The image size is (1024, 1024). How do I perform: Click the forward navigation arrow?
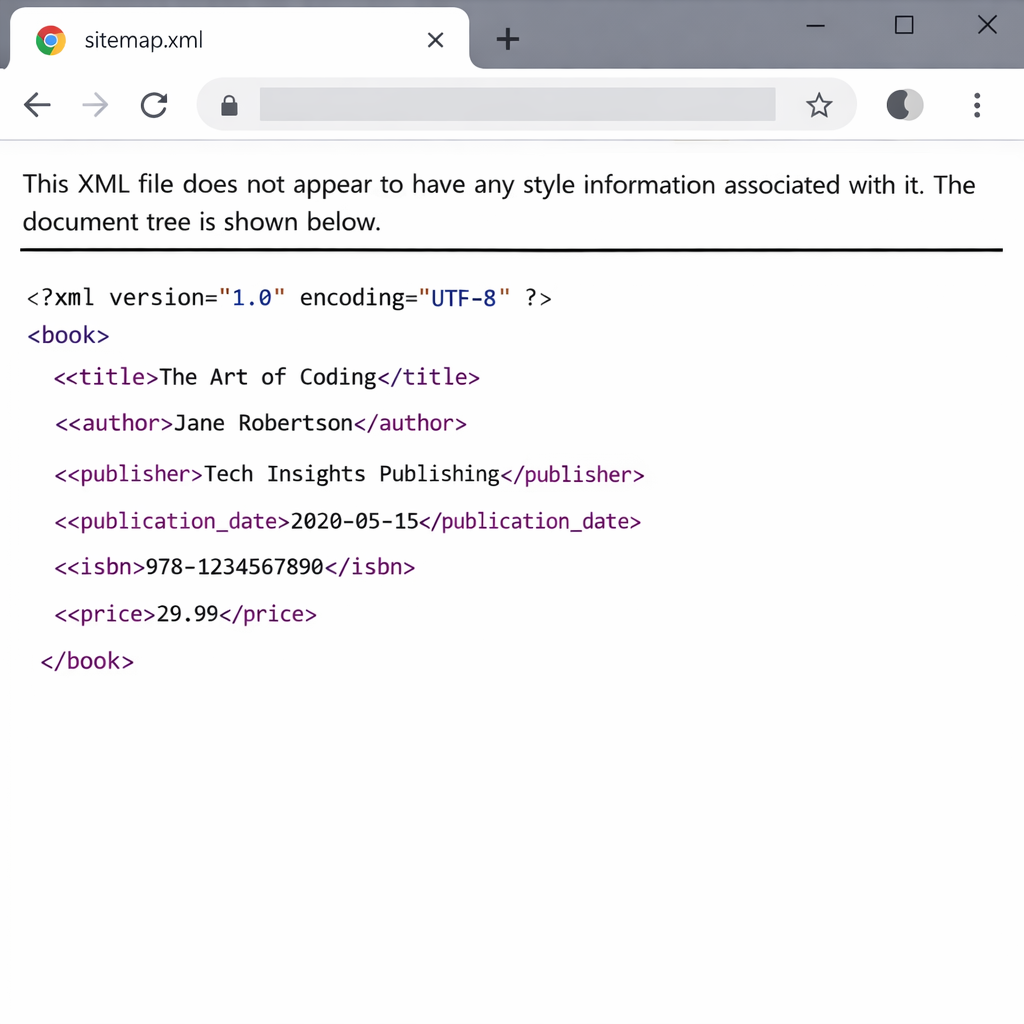point(95,105)
